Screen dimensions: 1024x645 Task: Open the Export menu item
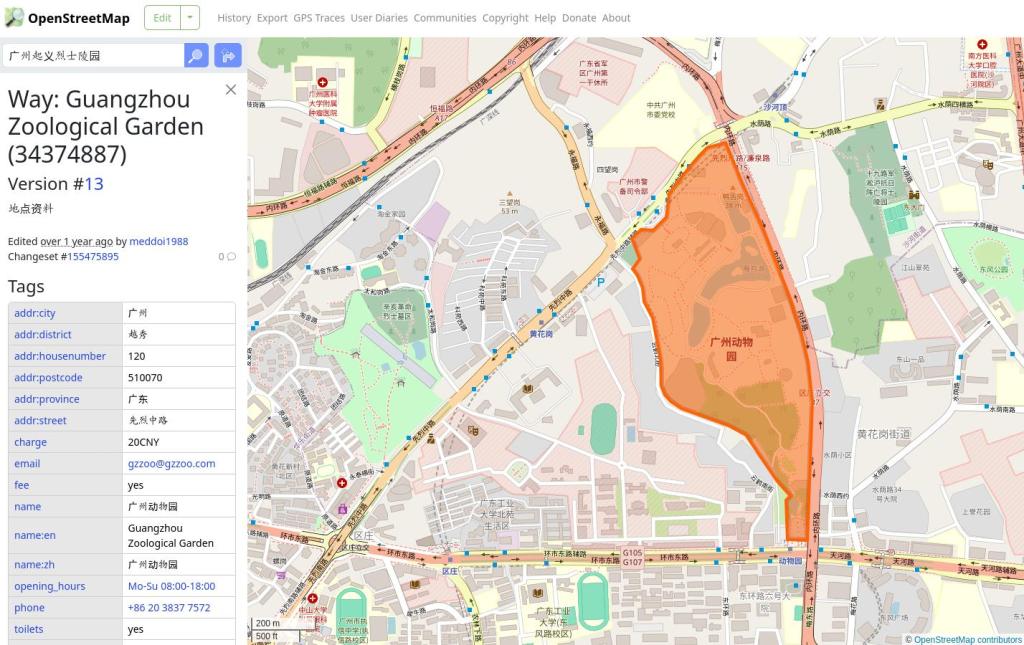(x=272, y=18)
